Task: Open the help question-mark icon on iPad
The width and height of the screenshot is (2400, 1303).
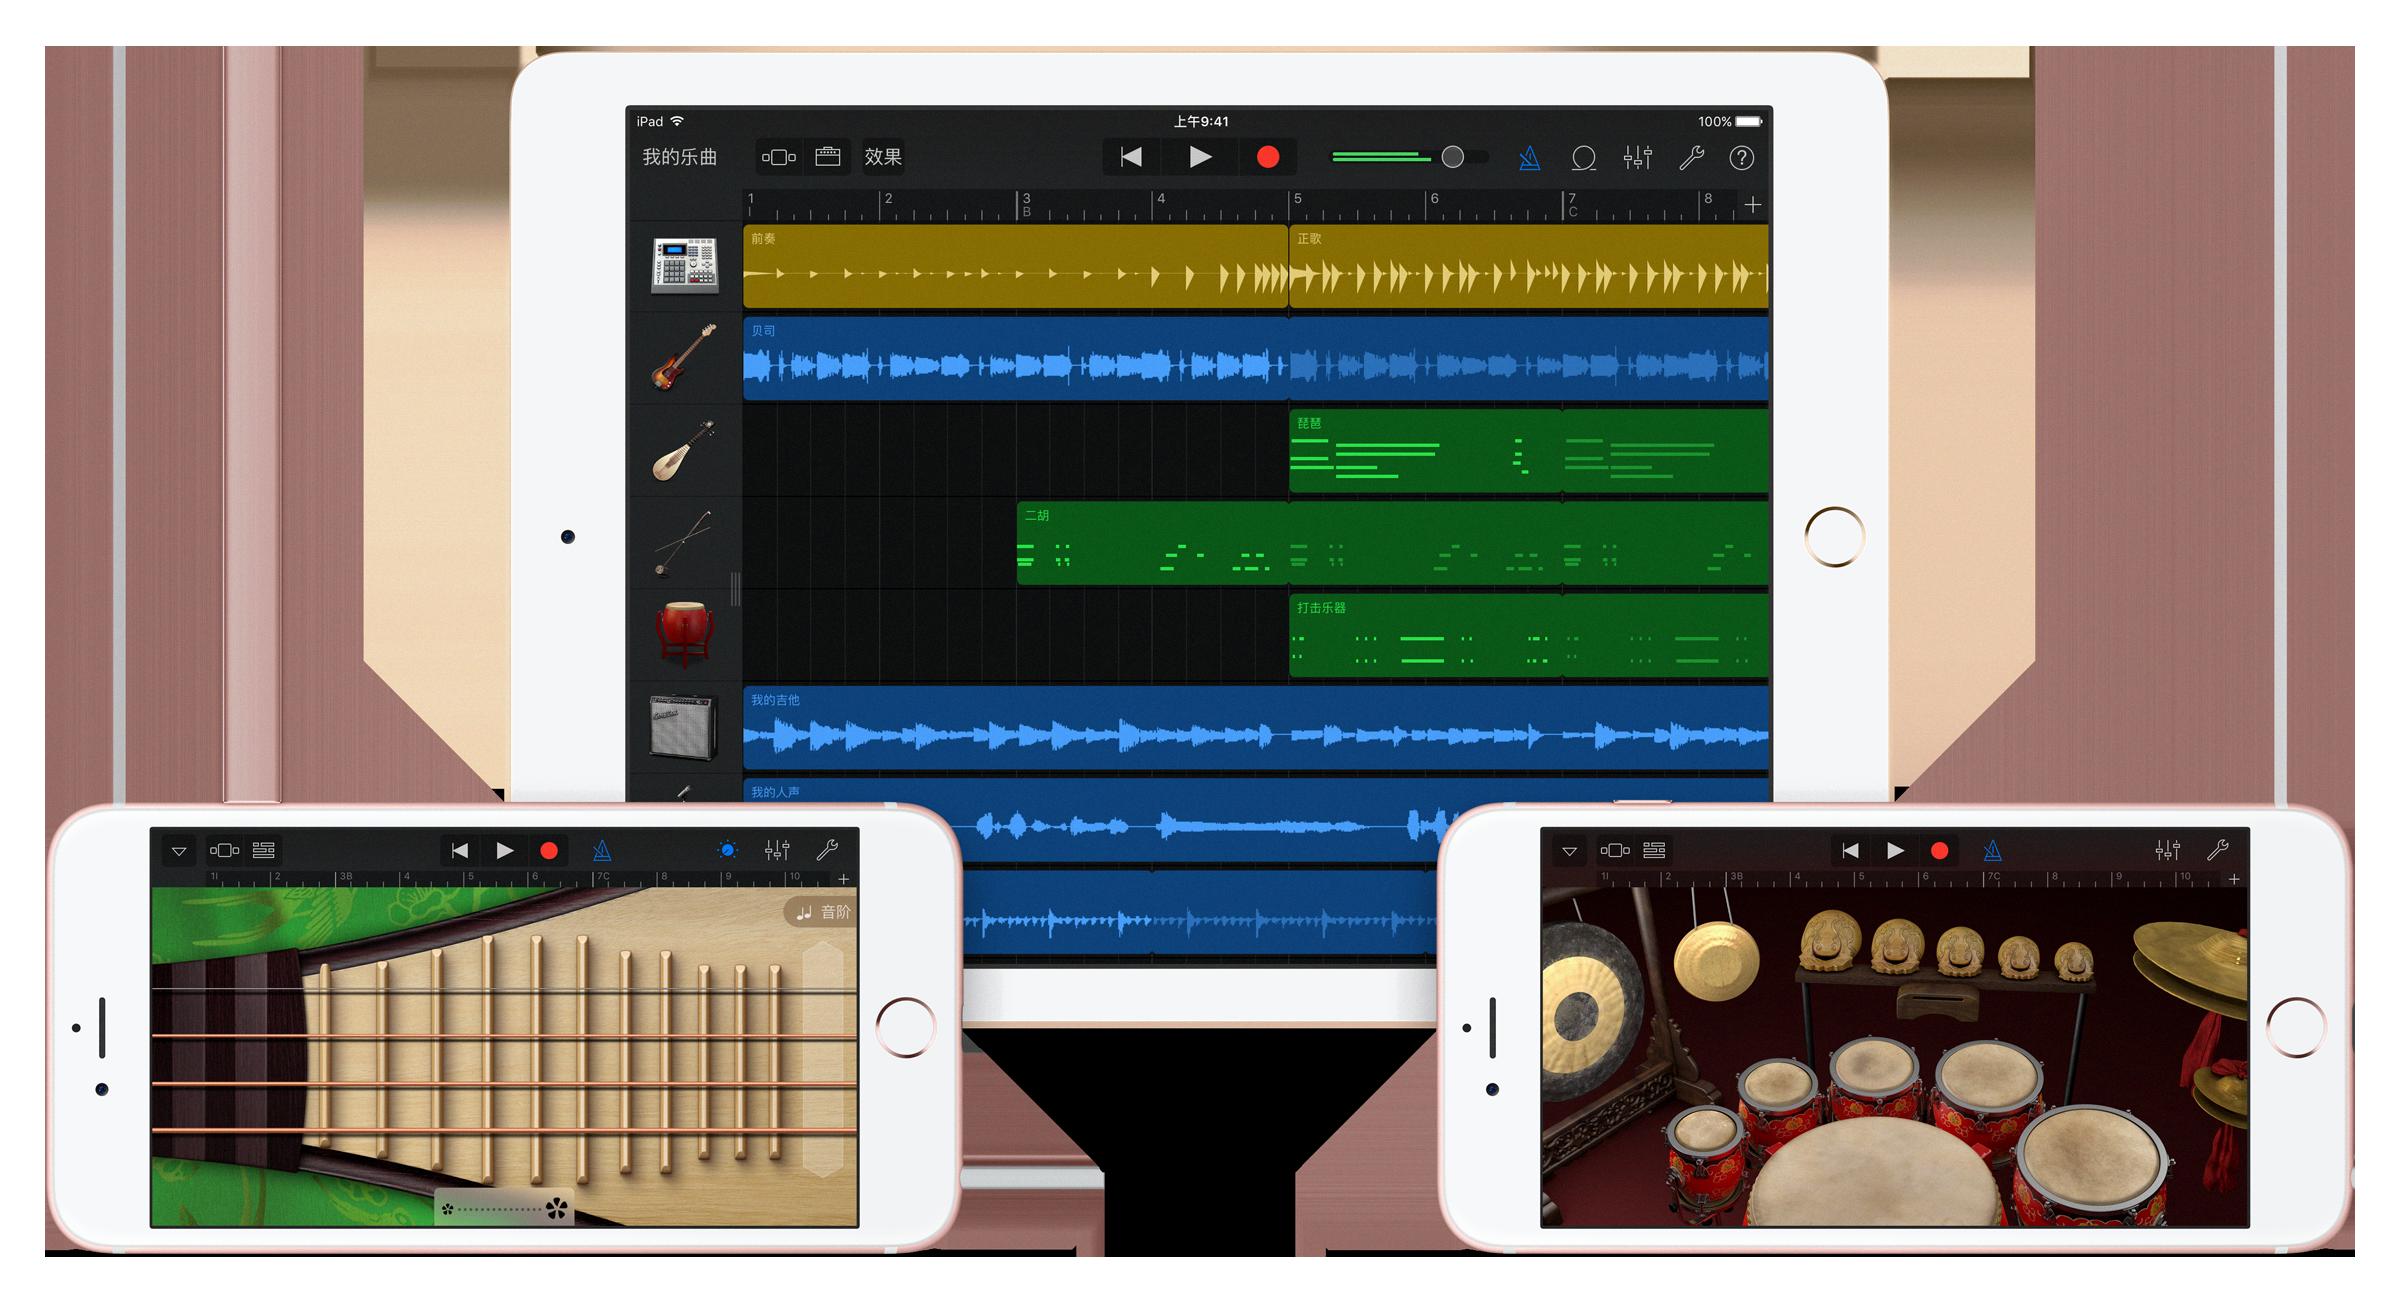Action: click(x=1742, y=158)
